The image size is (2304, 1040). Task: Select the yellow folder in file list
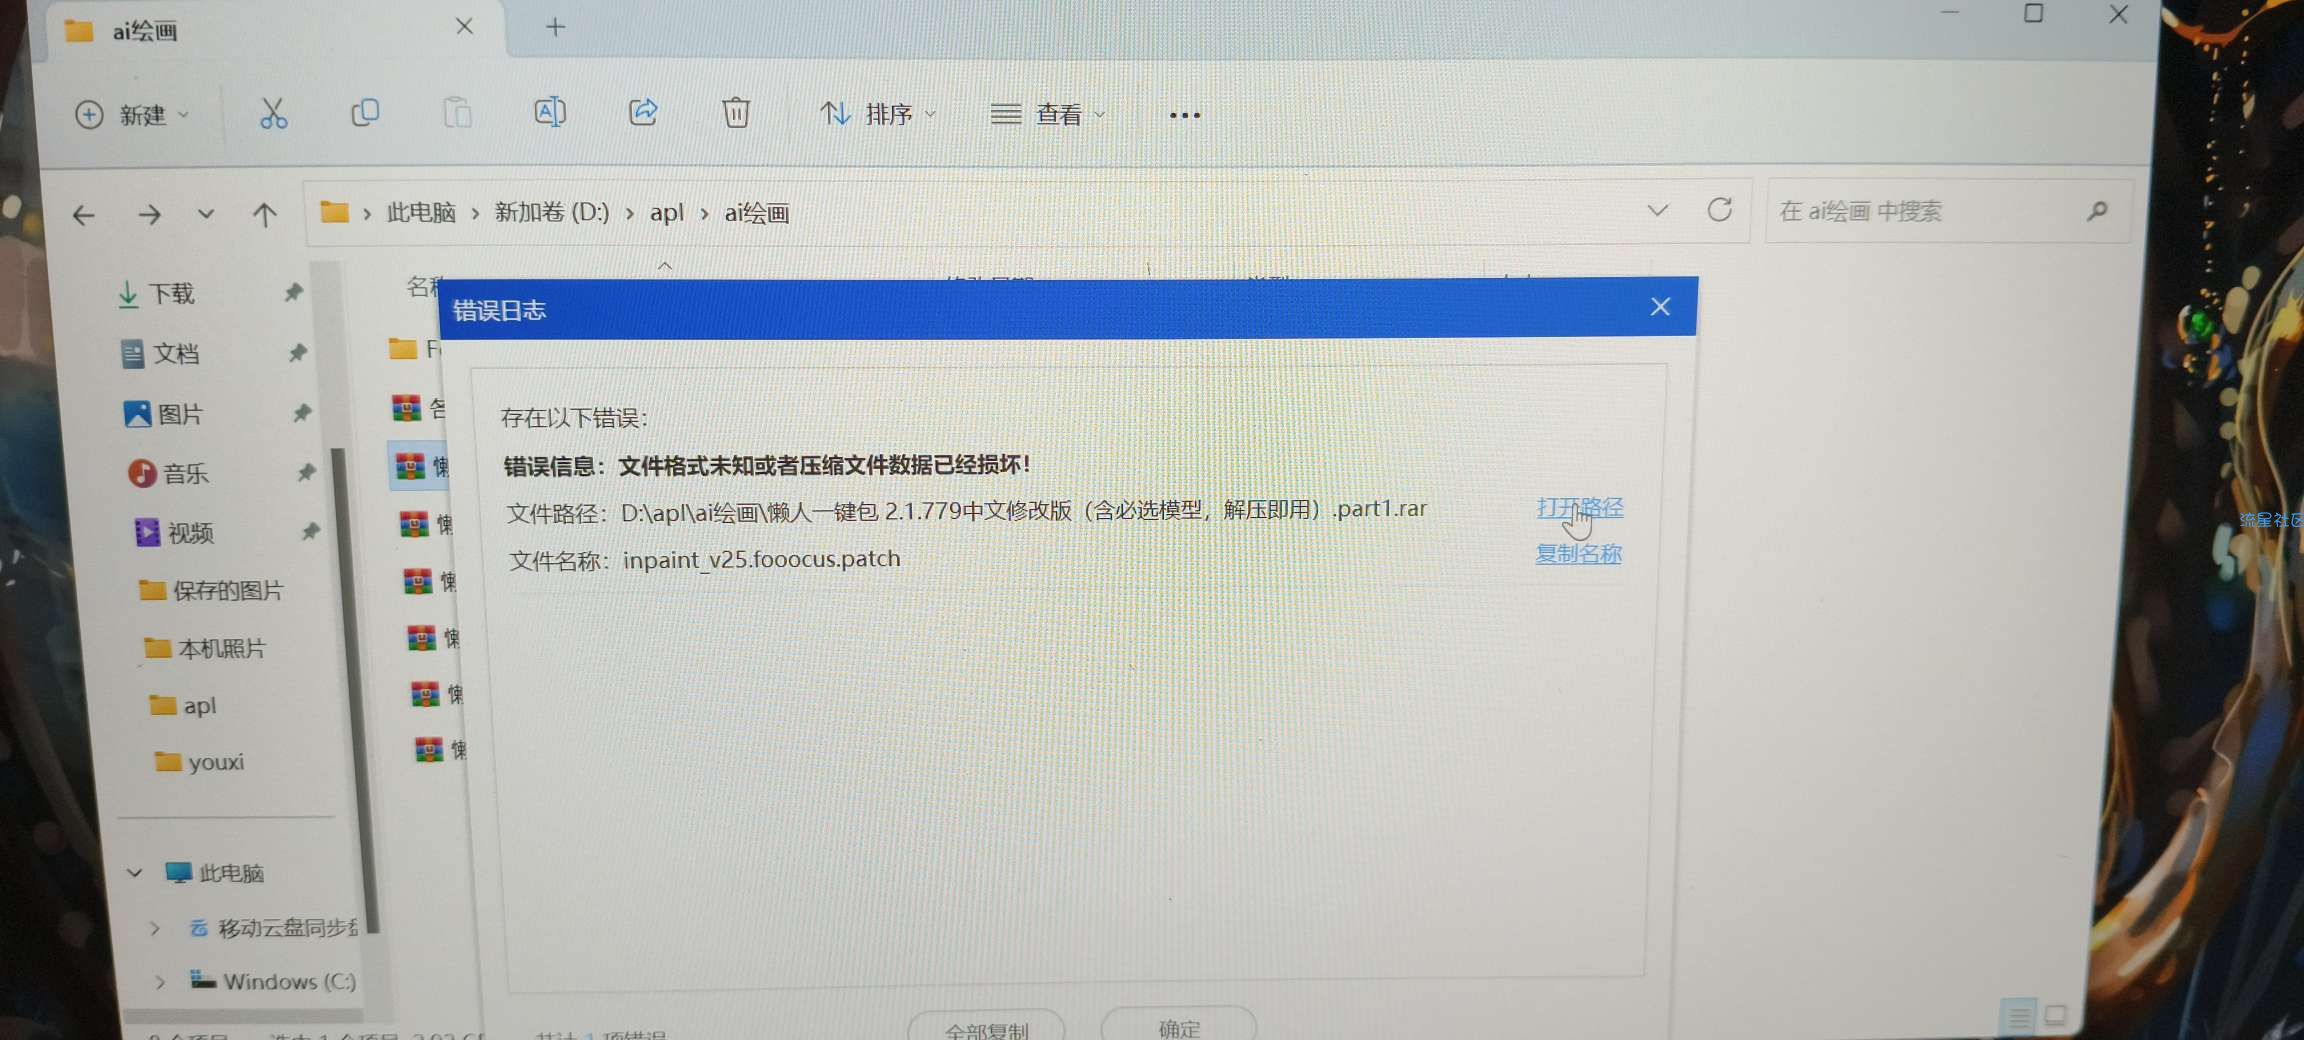click(x=403, y=348)
